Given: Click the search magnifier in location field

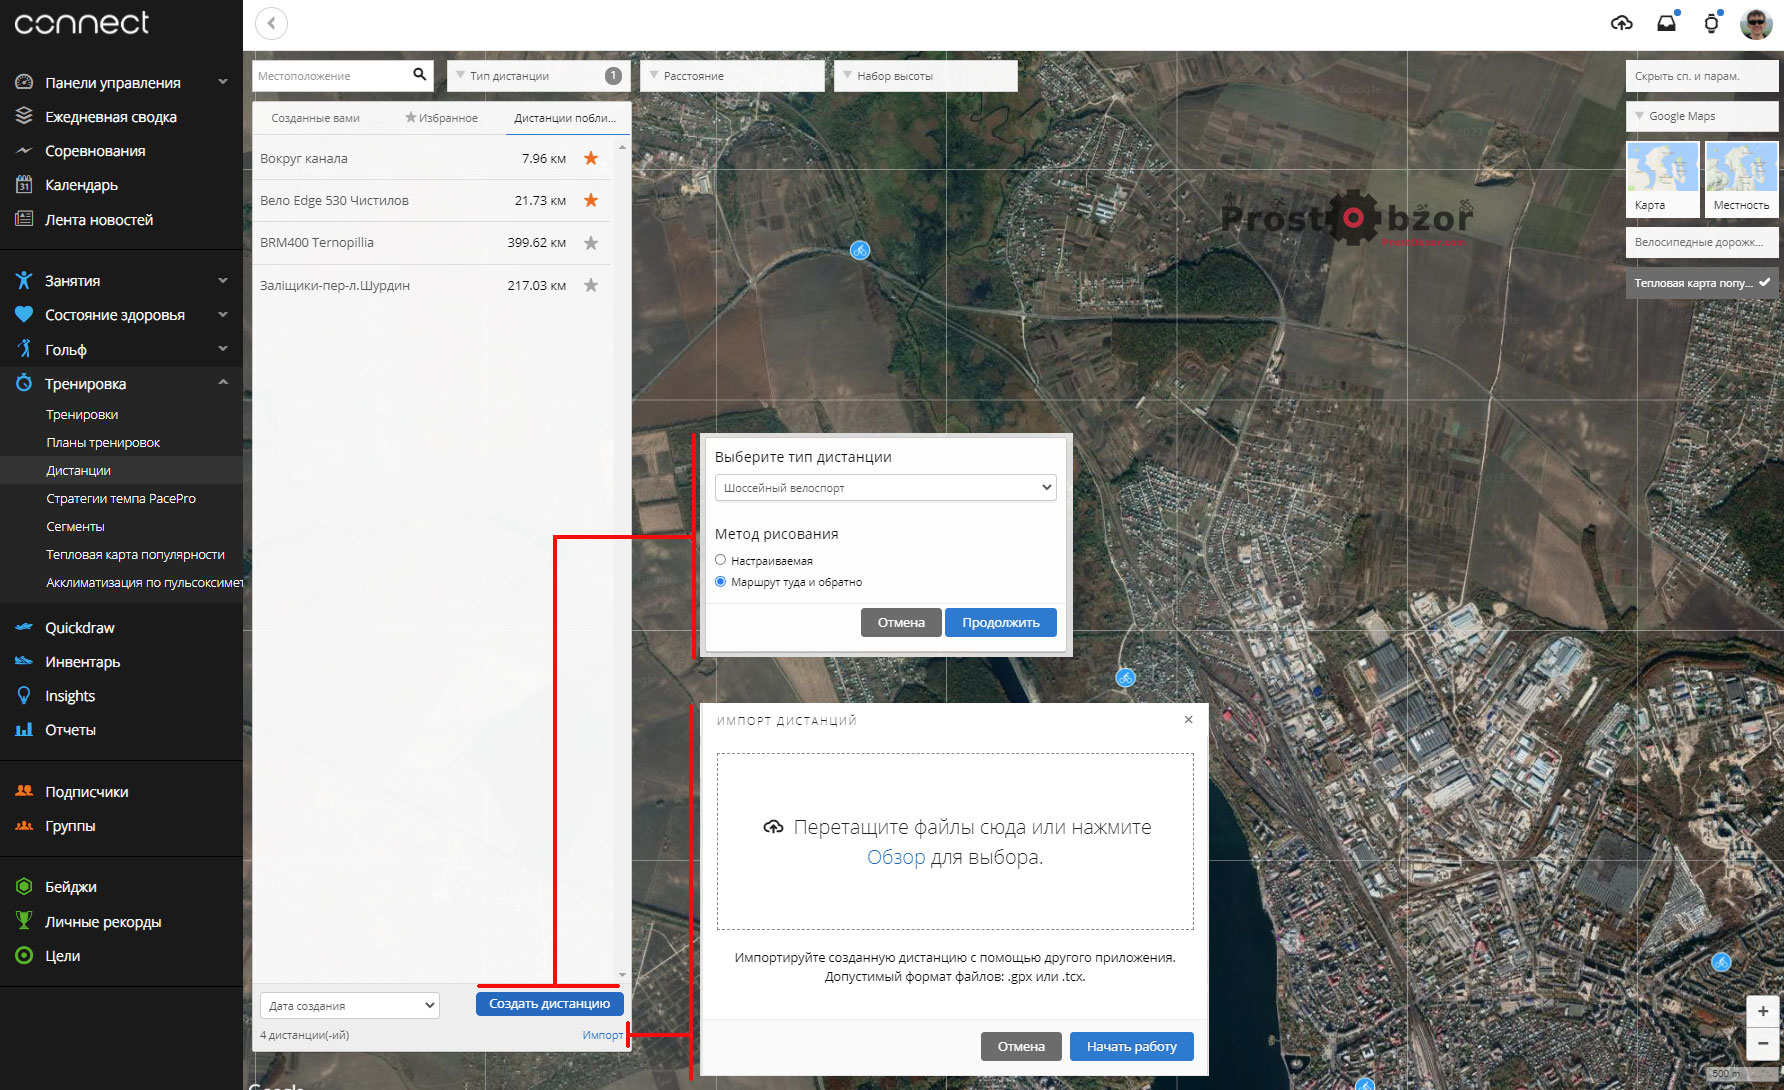Looking at the screenshot, I should click(420, 75).
